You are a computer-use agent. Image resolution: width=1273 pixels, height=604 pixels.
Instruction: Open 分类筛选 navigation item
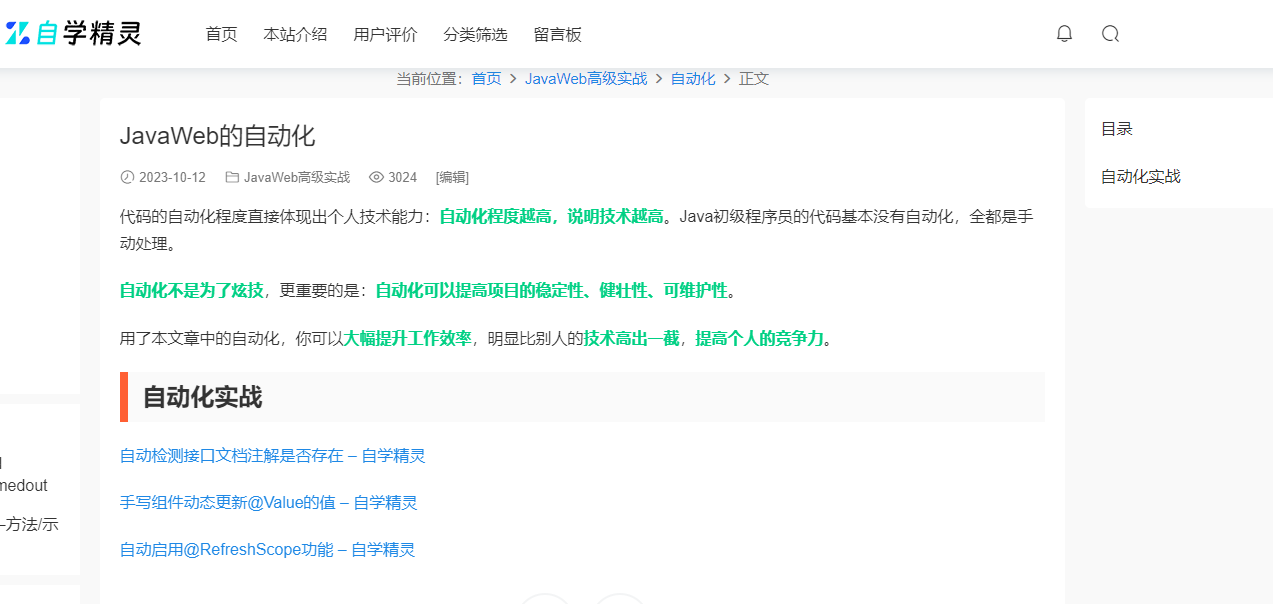pos(475,34)
